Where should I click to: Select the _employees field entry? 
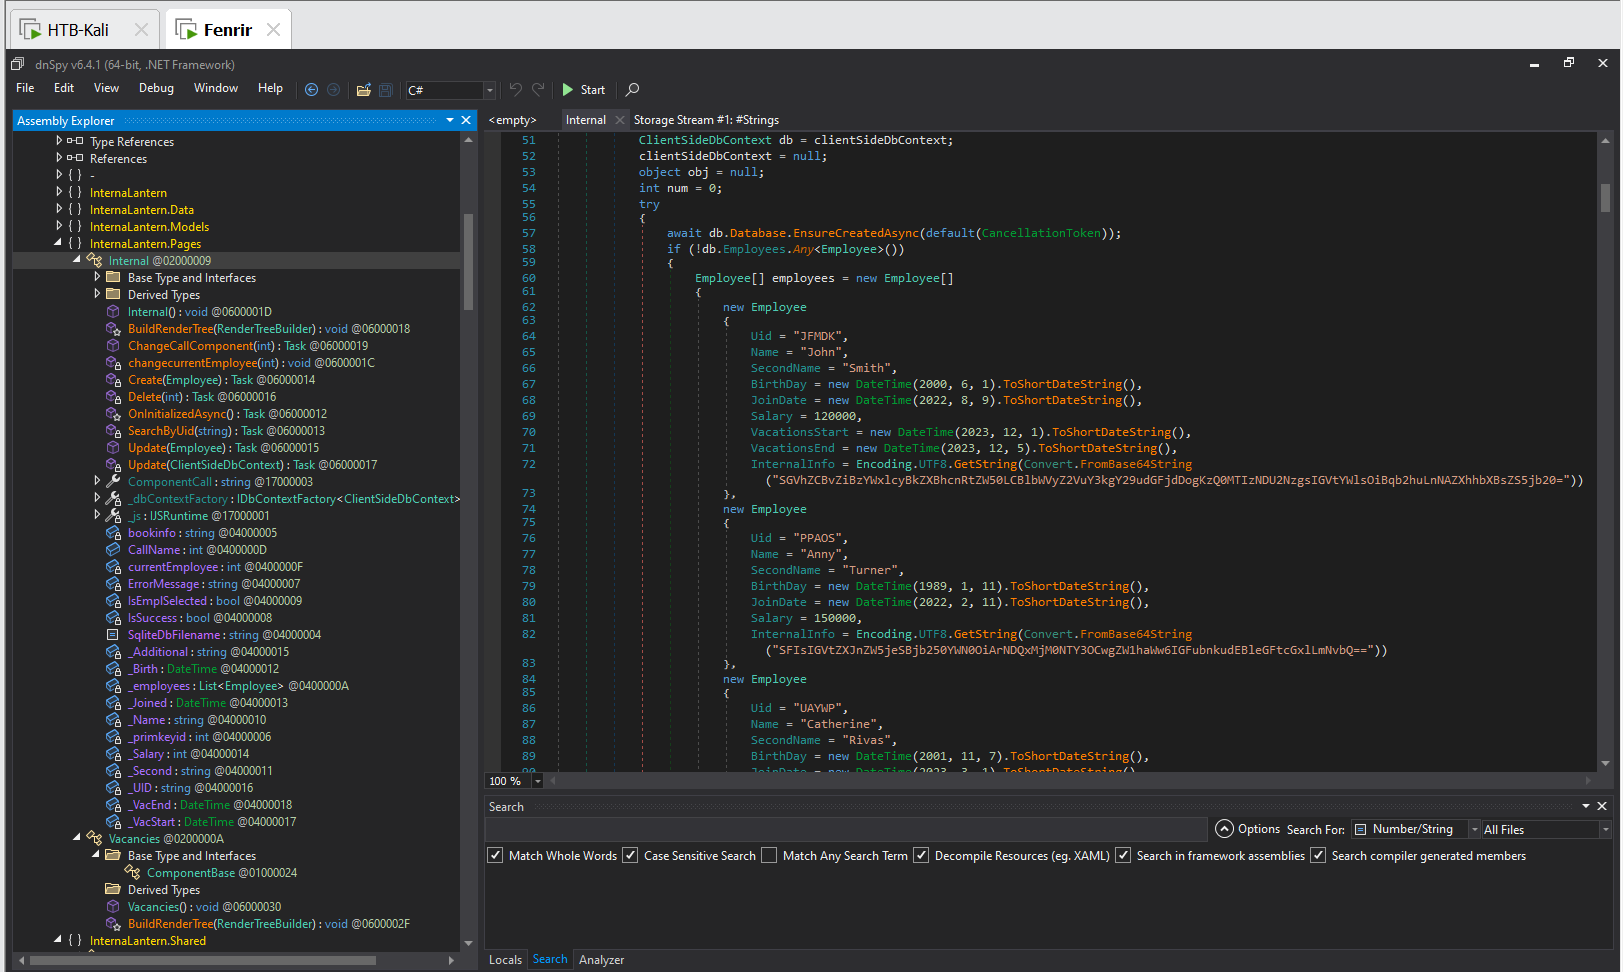pyautogui.click(x=238, y=686)
